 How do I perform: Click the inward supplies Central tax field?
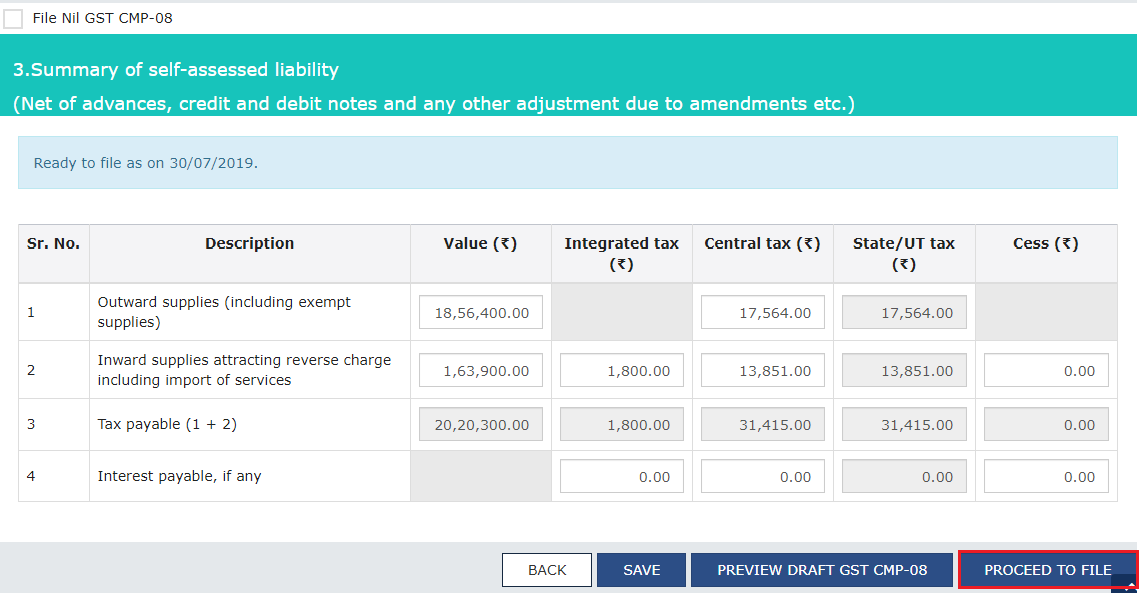point(762,369)
